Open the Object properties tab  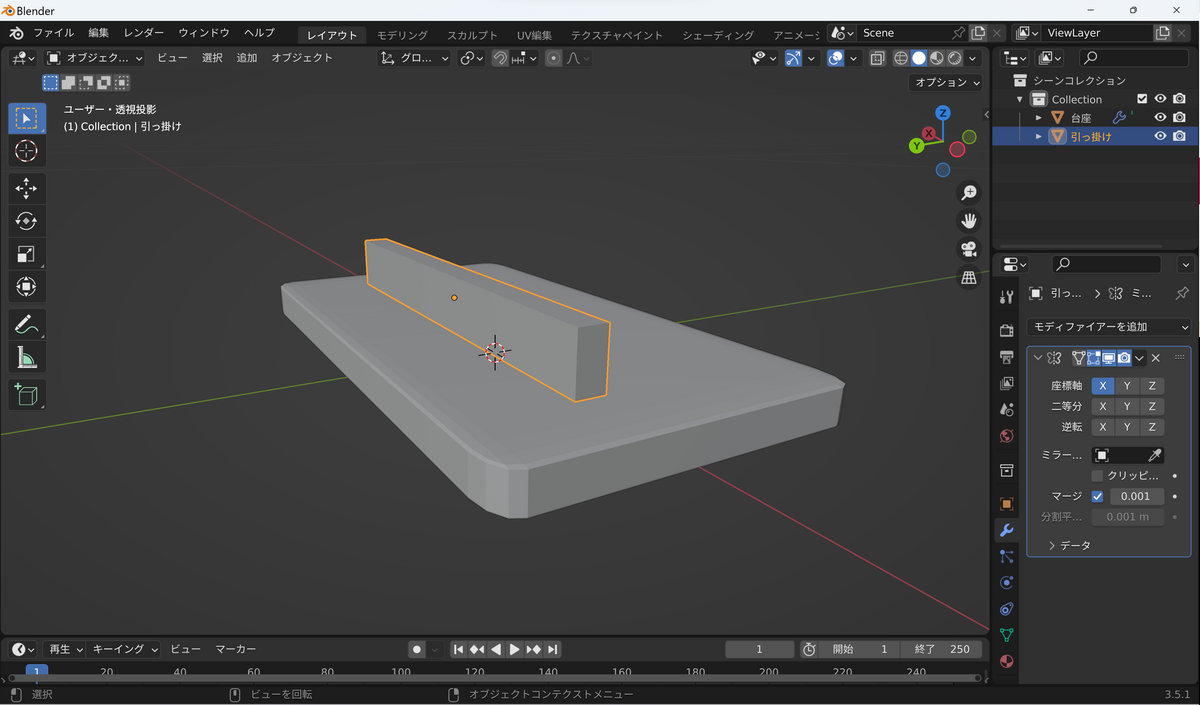1006,504
